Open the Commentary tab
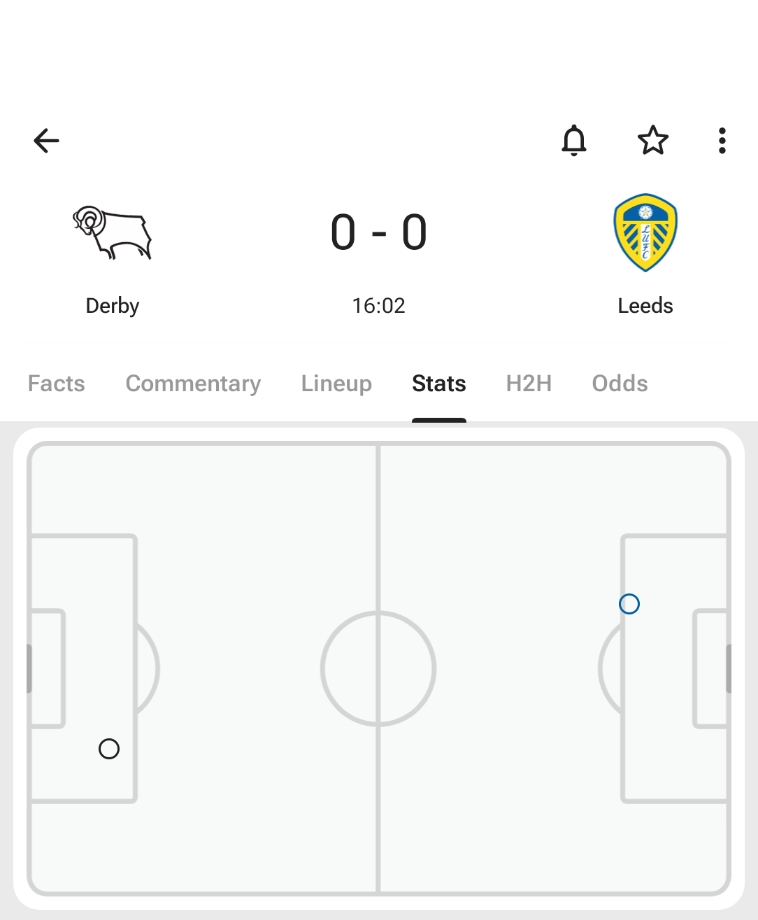The height and width of the screenshot is (920, 758). [x=193, y=384]
